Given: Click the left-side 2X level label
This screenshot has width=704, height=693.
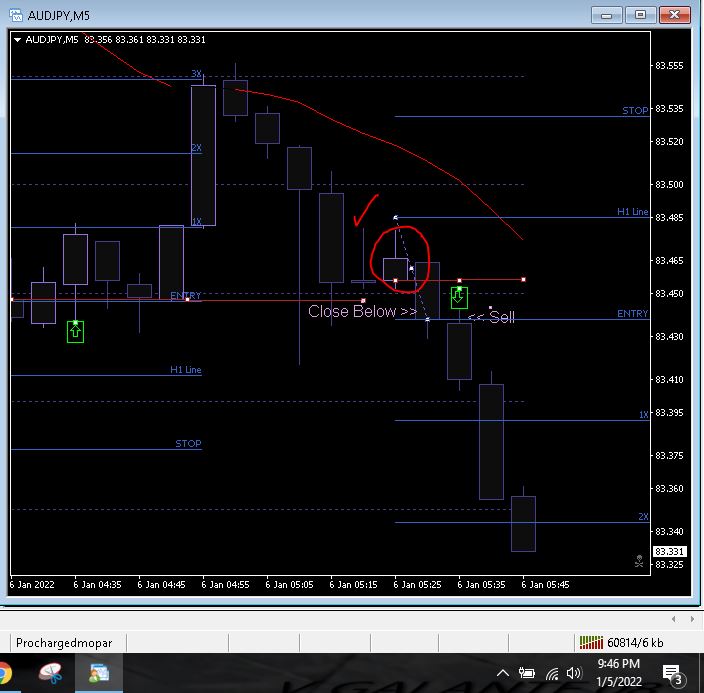Looking at the screenshot, I should pyautogui.click(x=197, y=147).
